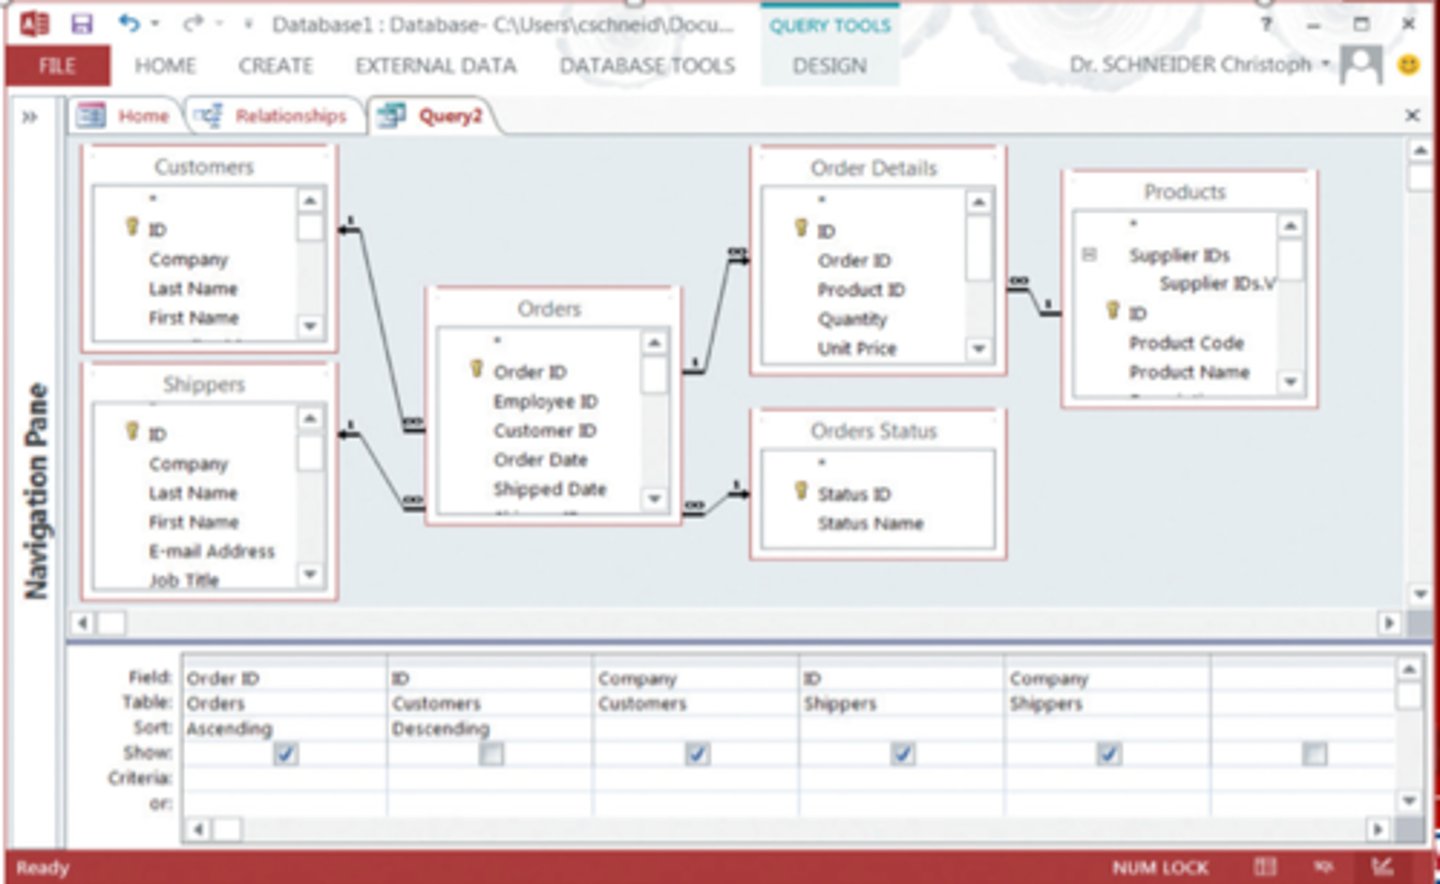Open the CREATE ribbon tab

click(x=275, y=66)
